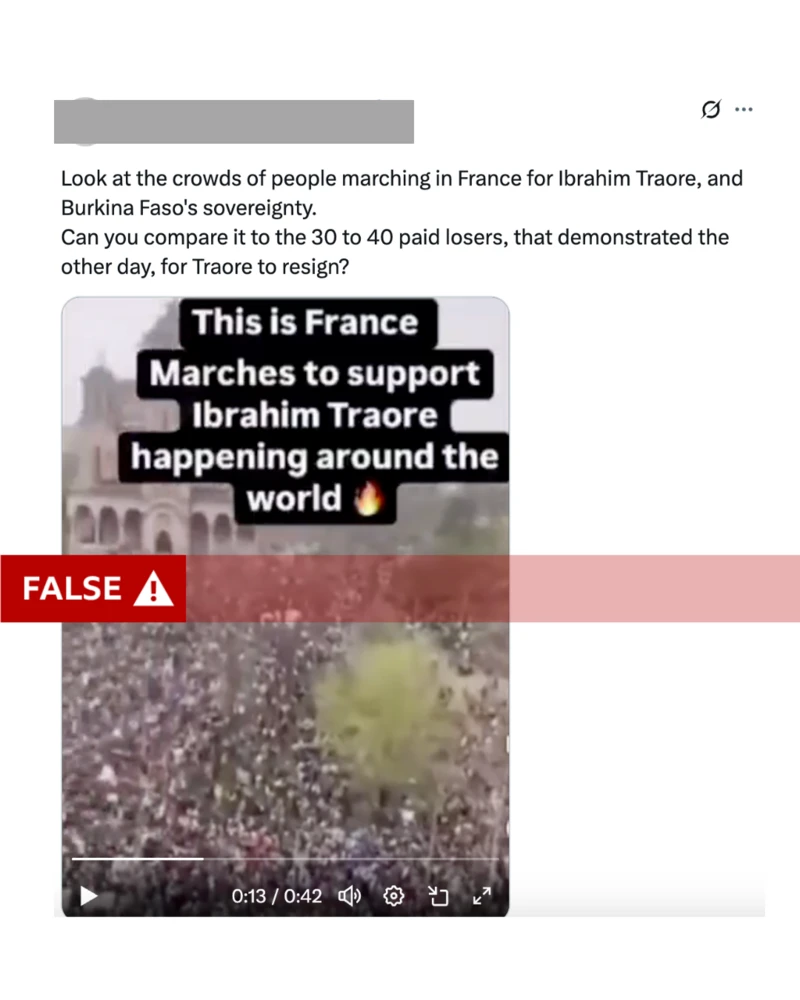Click the 'This is France' video caption
Image resolution: width=800 pixels, height=1000 pixels.
point(306,322)
